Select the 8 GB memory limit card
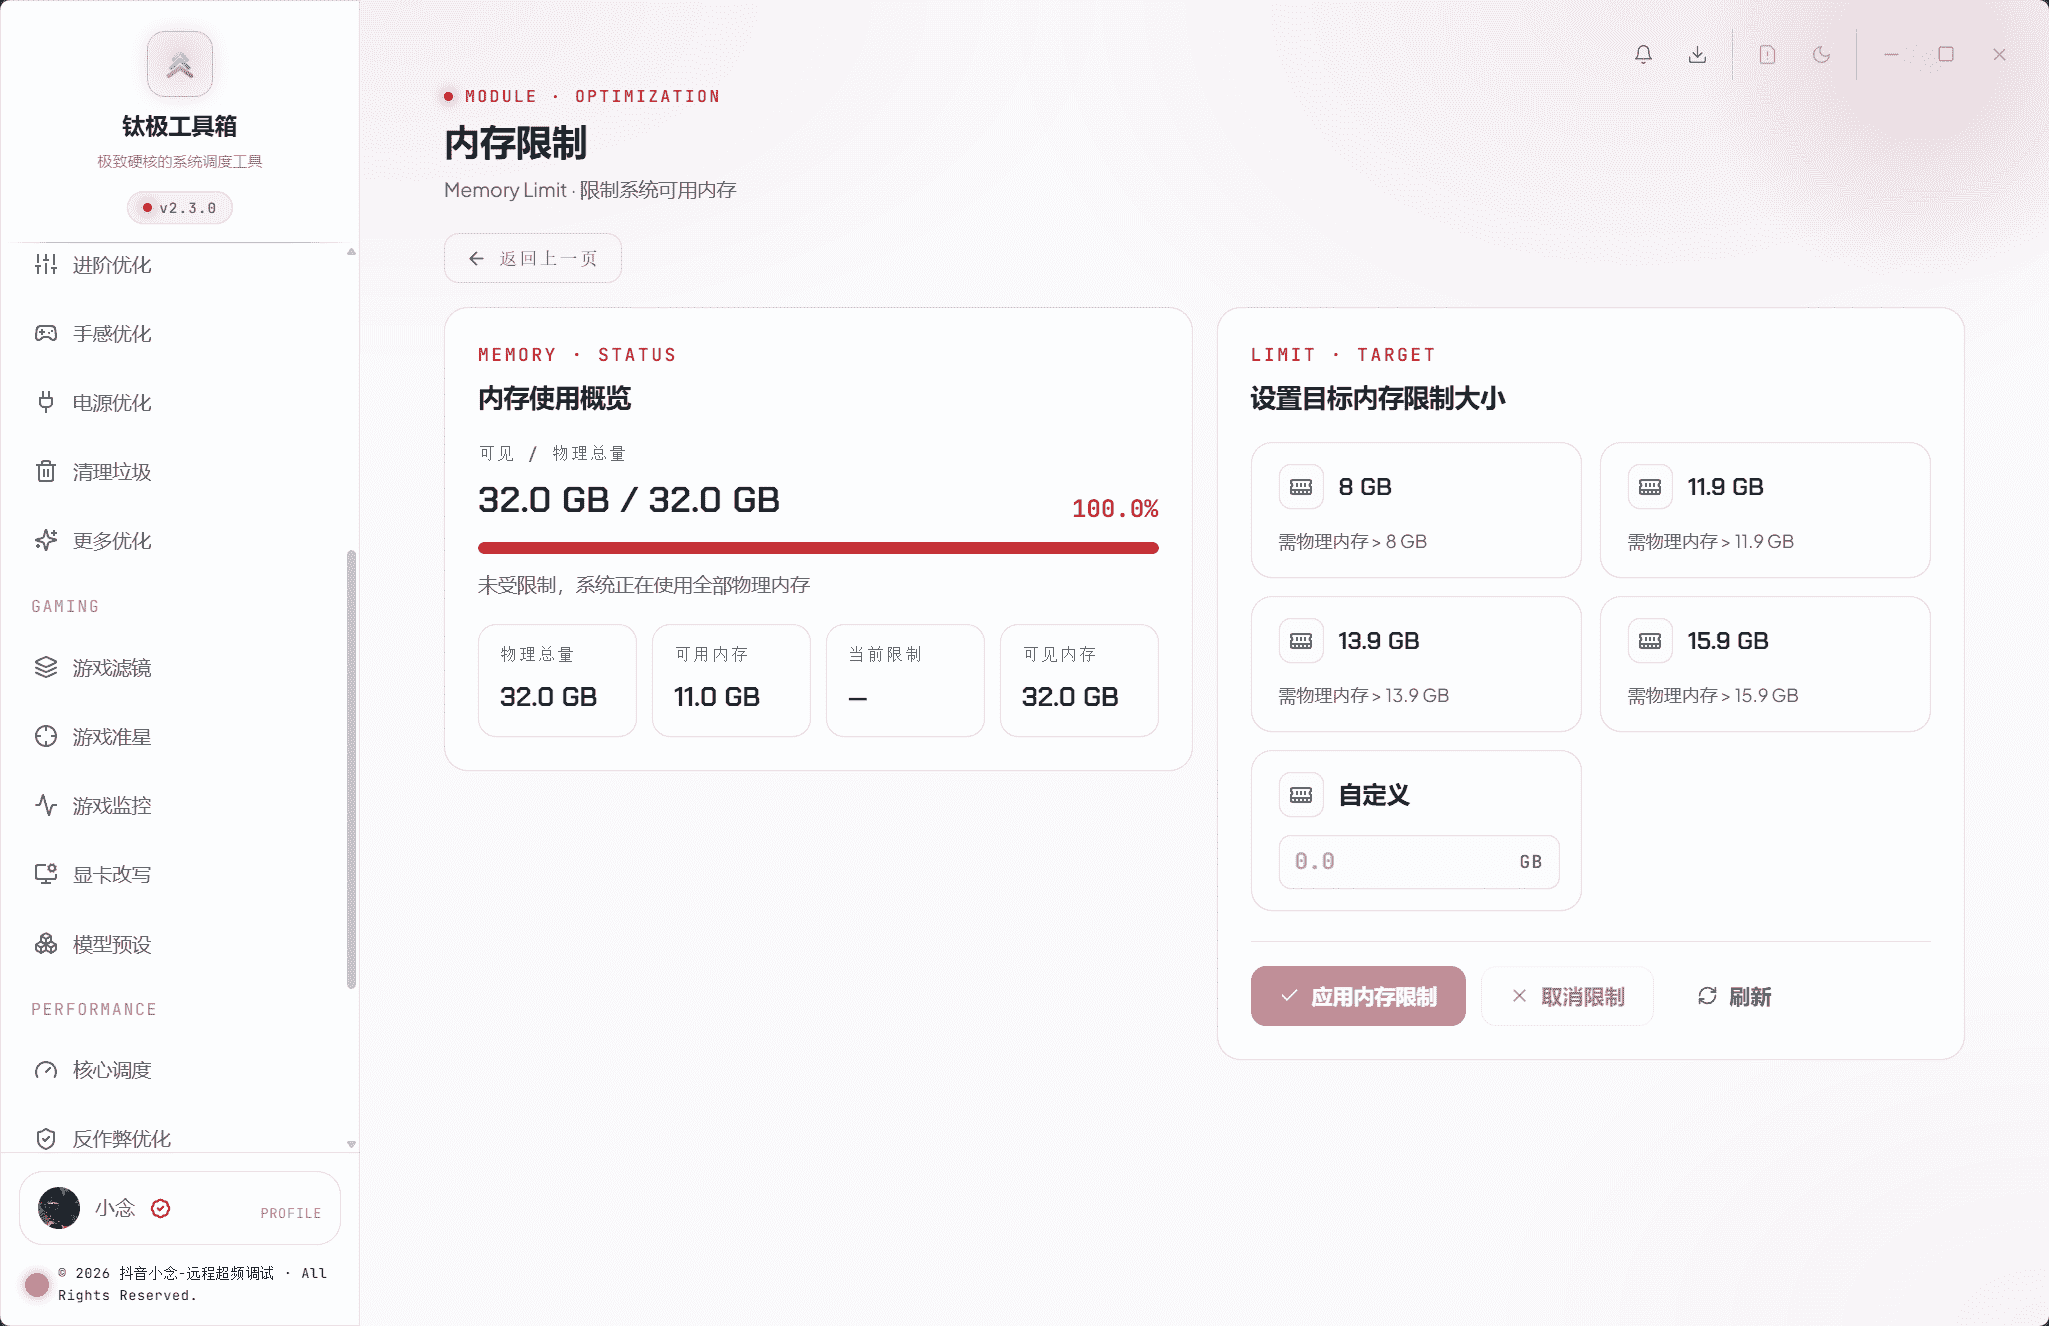This screenshot has width=2049, height=1326. 1416,510
